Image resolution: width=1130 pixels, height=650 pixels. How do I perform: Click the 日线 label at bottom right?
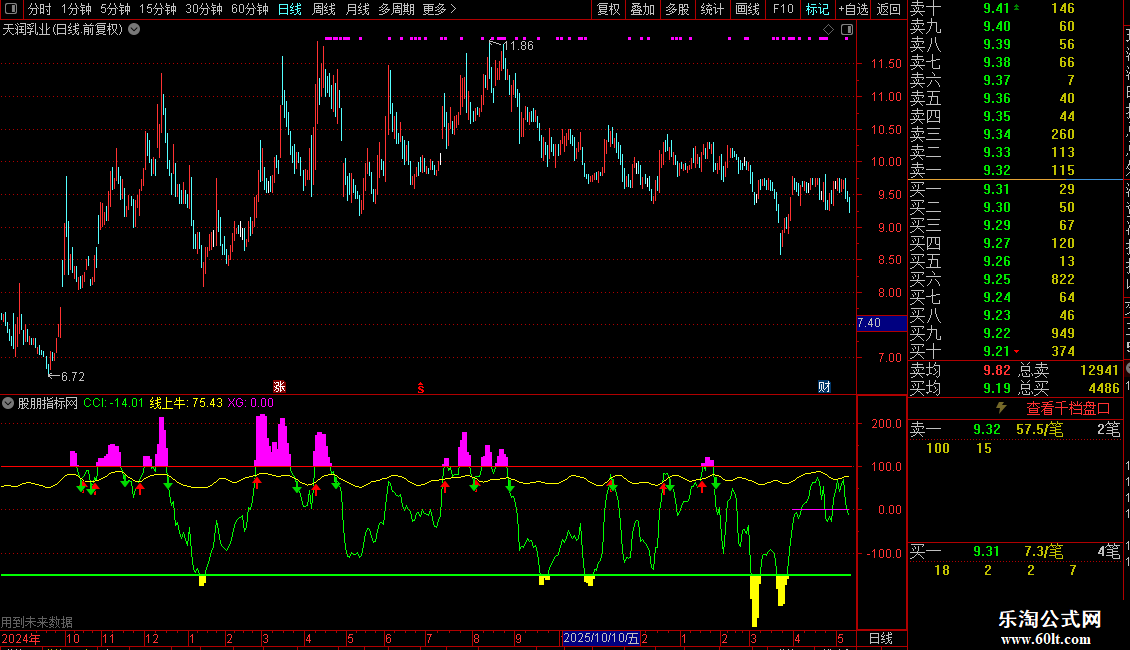pyautogui.click(x=881, y=638)
